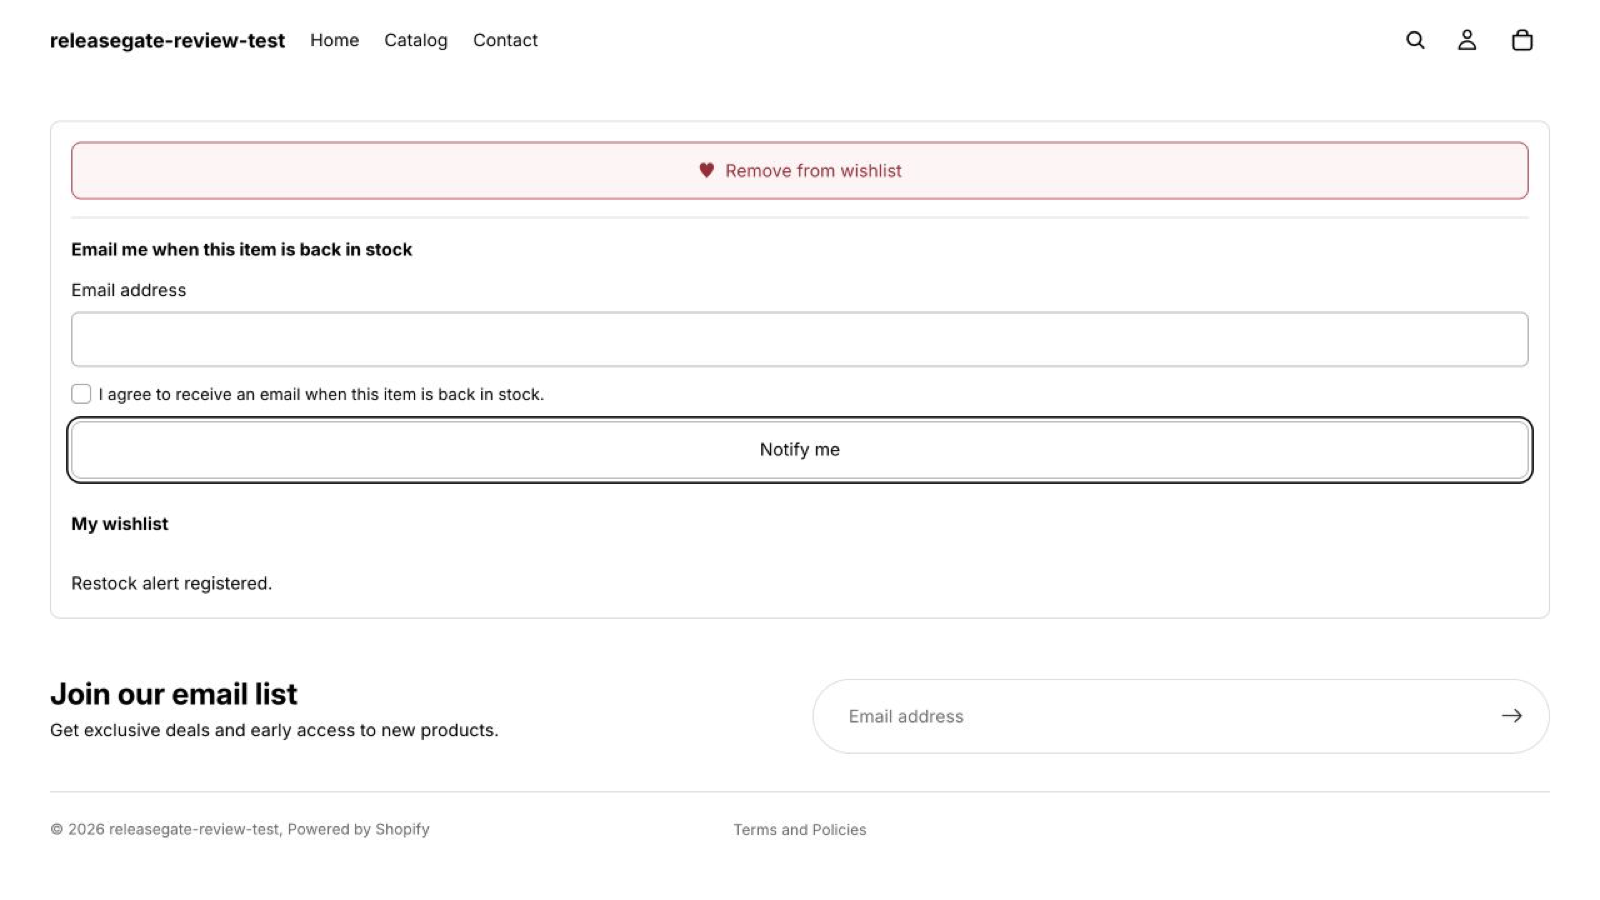This screenshot has height=900, width=1600.
Task: Click 'Get exclusive deals and early access' text
Action: tap(274, 730)
